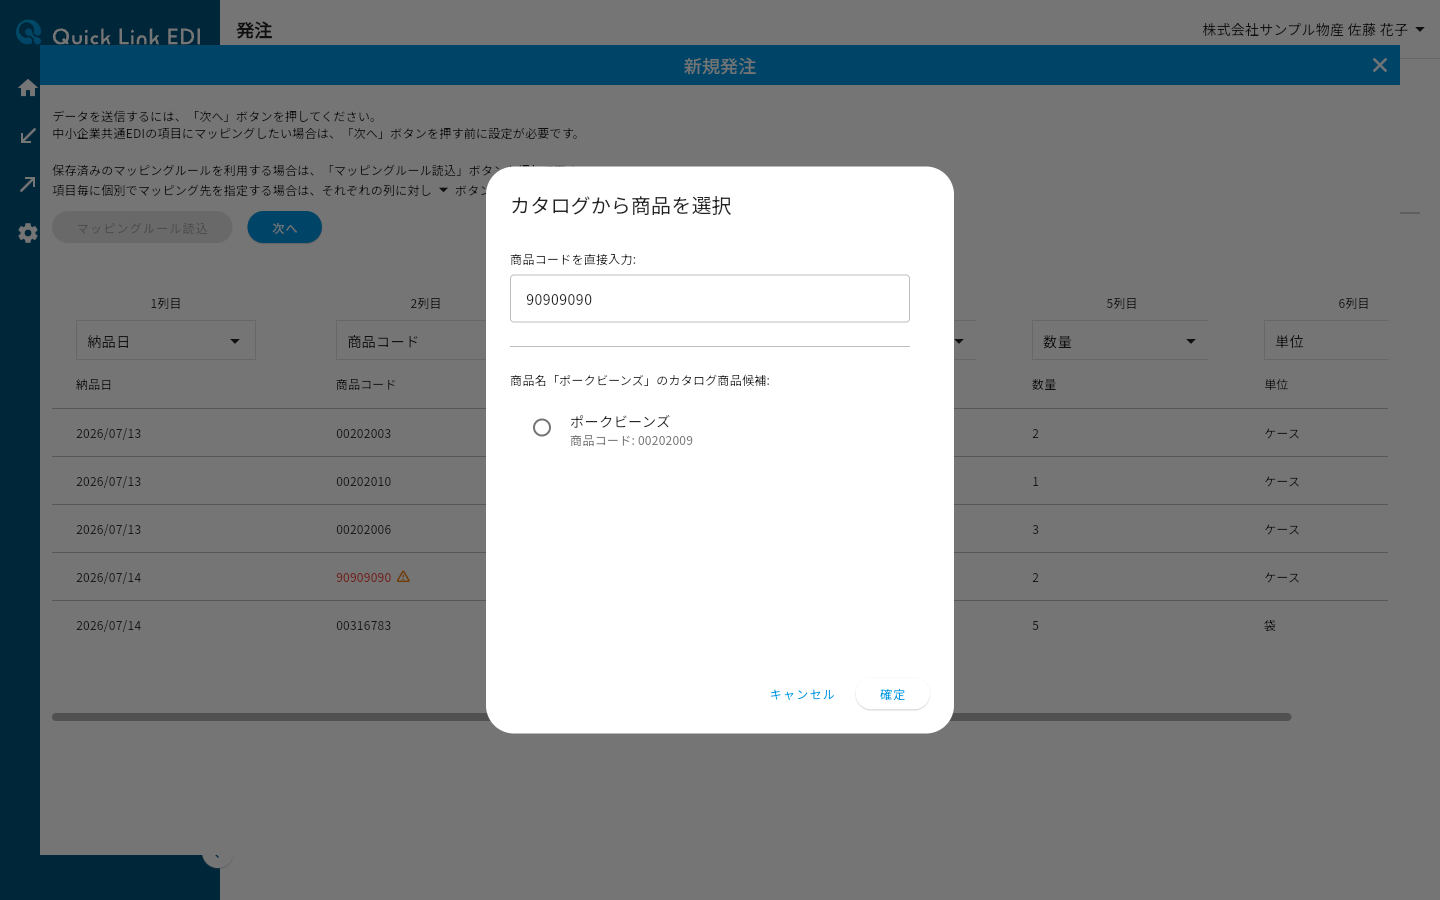The image size is (1440, 900).
Task: Click the ポークビーンズ candidate name text
Action: 620,422
